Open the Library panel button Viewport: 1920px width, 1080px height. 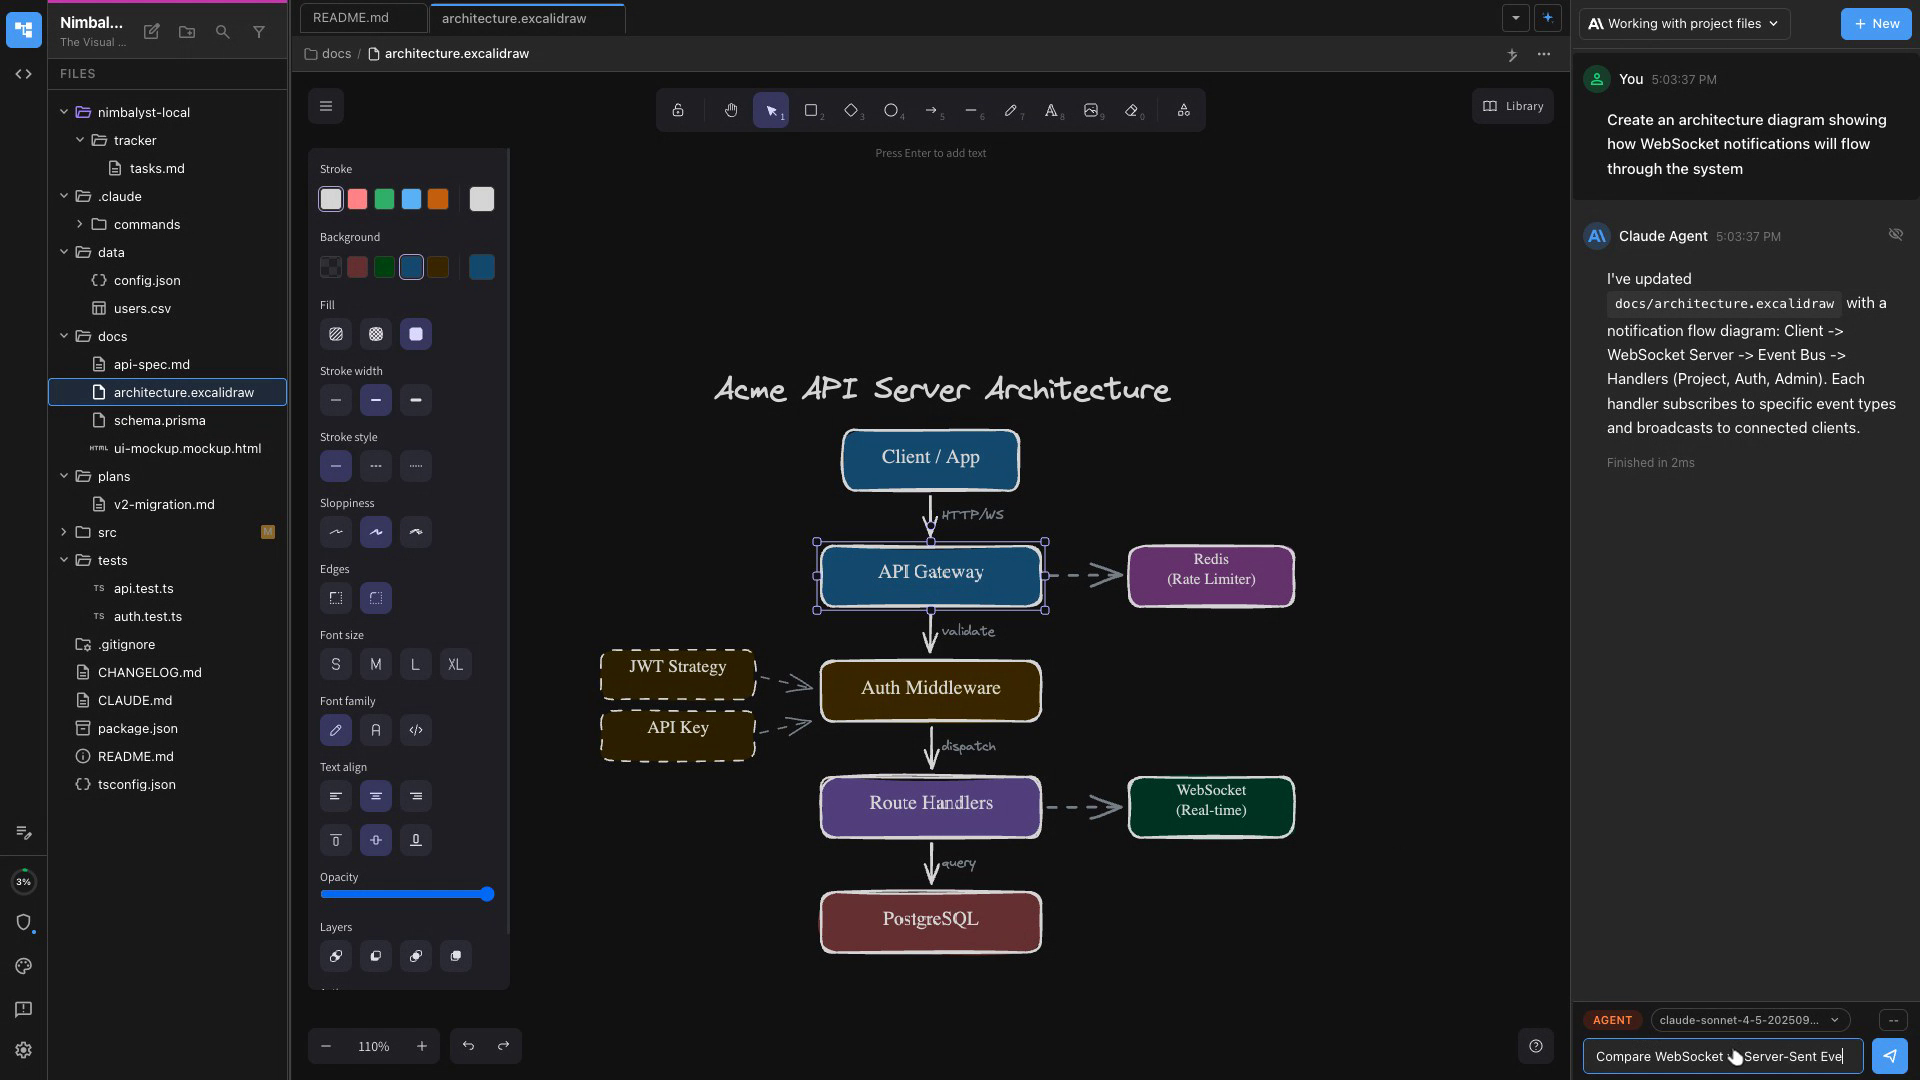pos(1512,106)
